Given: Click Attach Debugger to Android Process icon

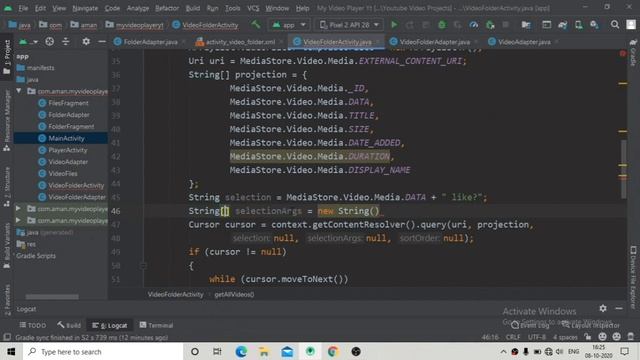Looking at the screenshot, I should click(490, 25).
